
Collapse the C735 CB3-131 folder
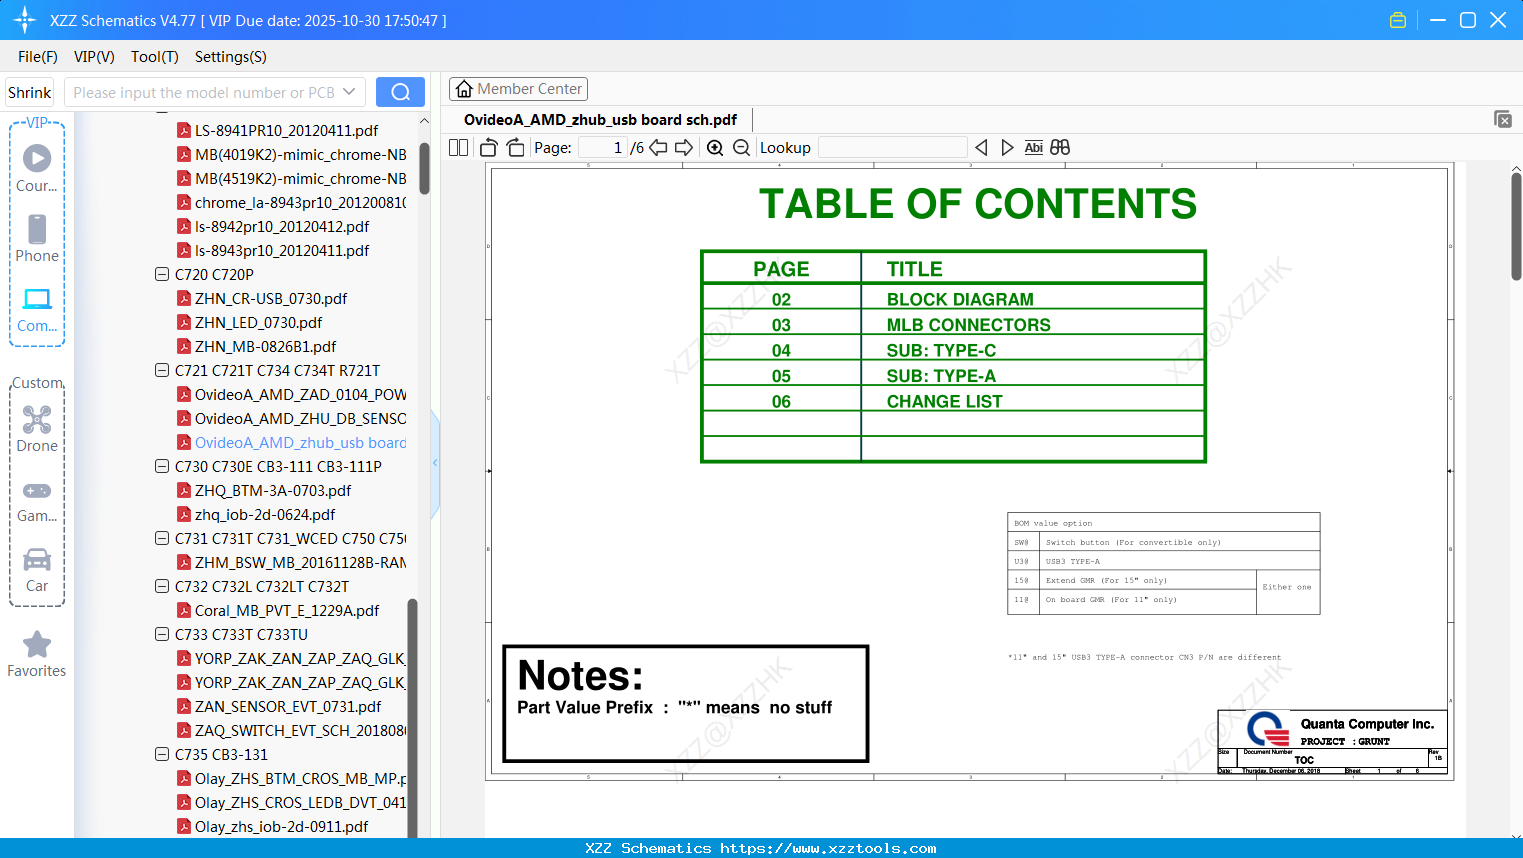pyautogui.click(x=162, y=754)
